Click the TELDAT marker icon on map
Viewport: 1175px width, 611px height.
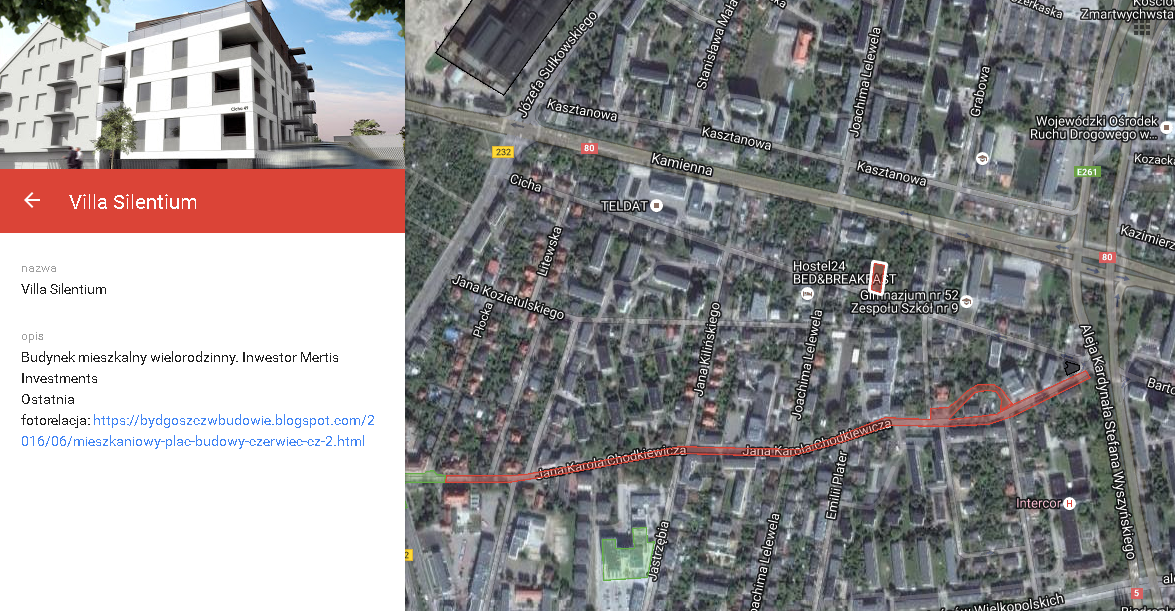(656, 205)
